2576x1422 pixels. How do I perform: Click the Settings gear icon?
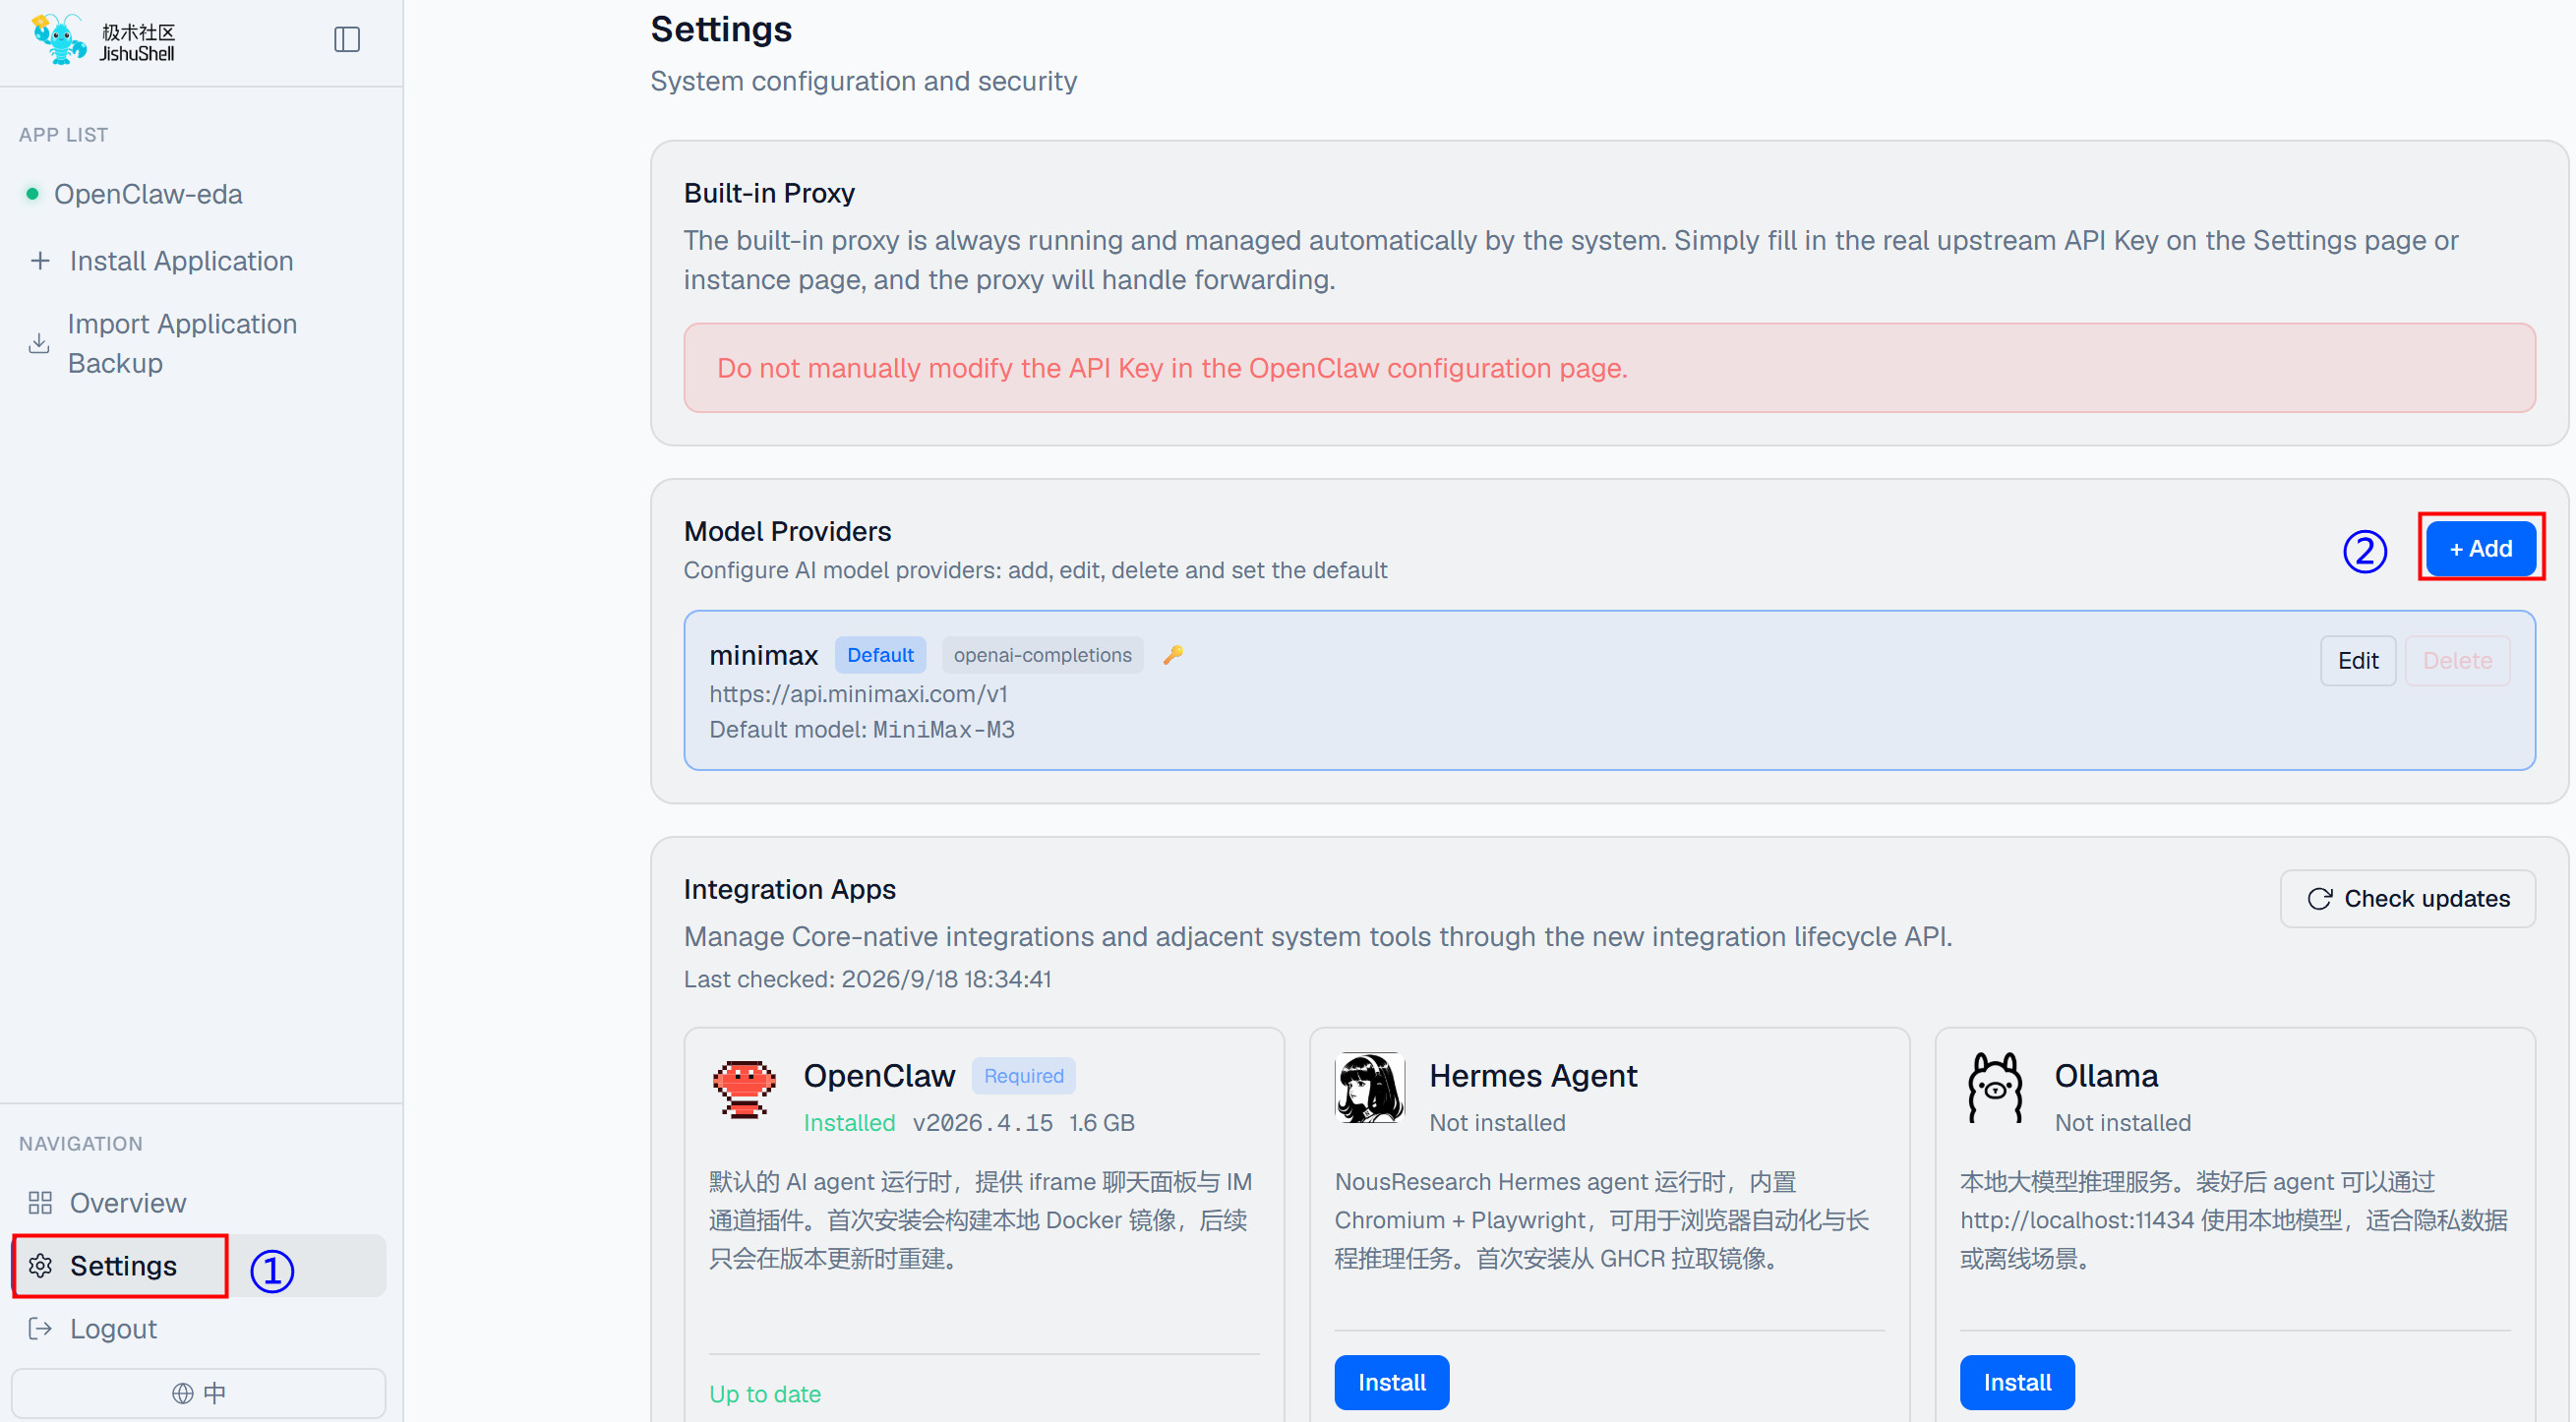click(40, 1265)
